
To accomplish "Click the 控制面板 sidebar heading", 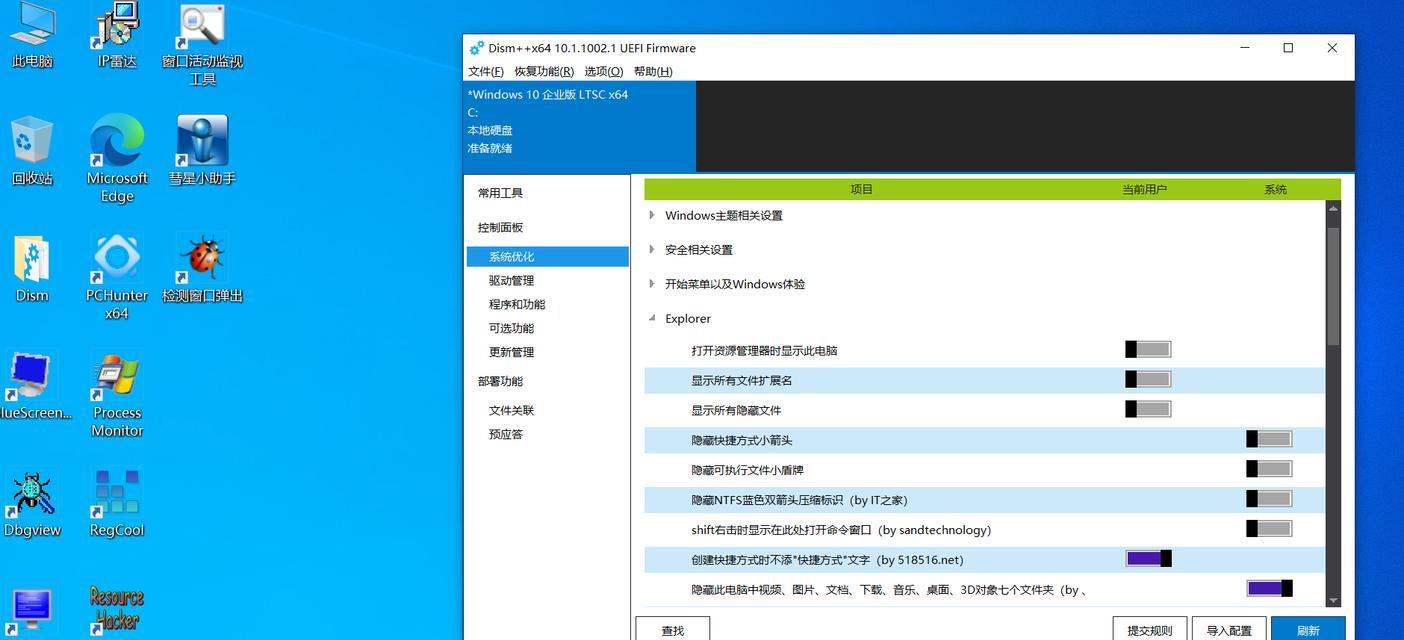I will [x=500, y=228].
